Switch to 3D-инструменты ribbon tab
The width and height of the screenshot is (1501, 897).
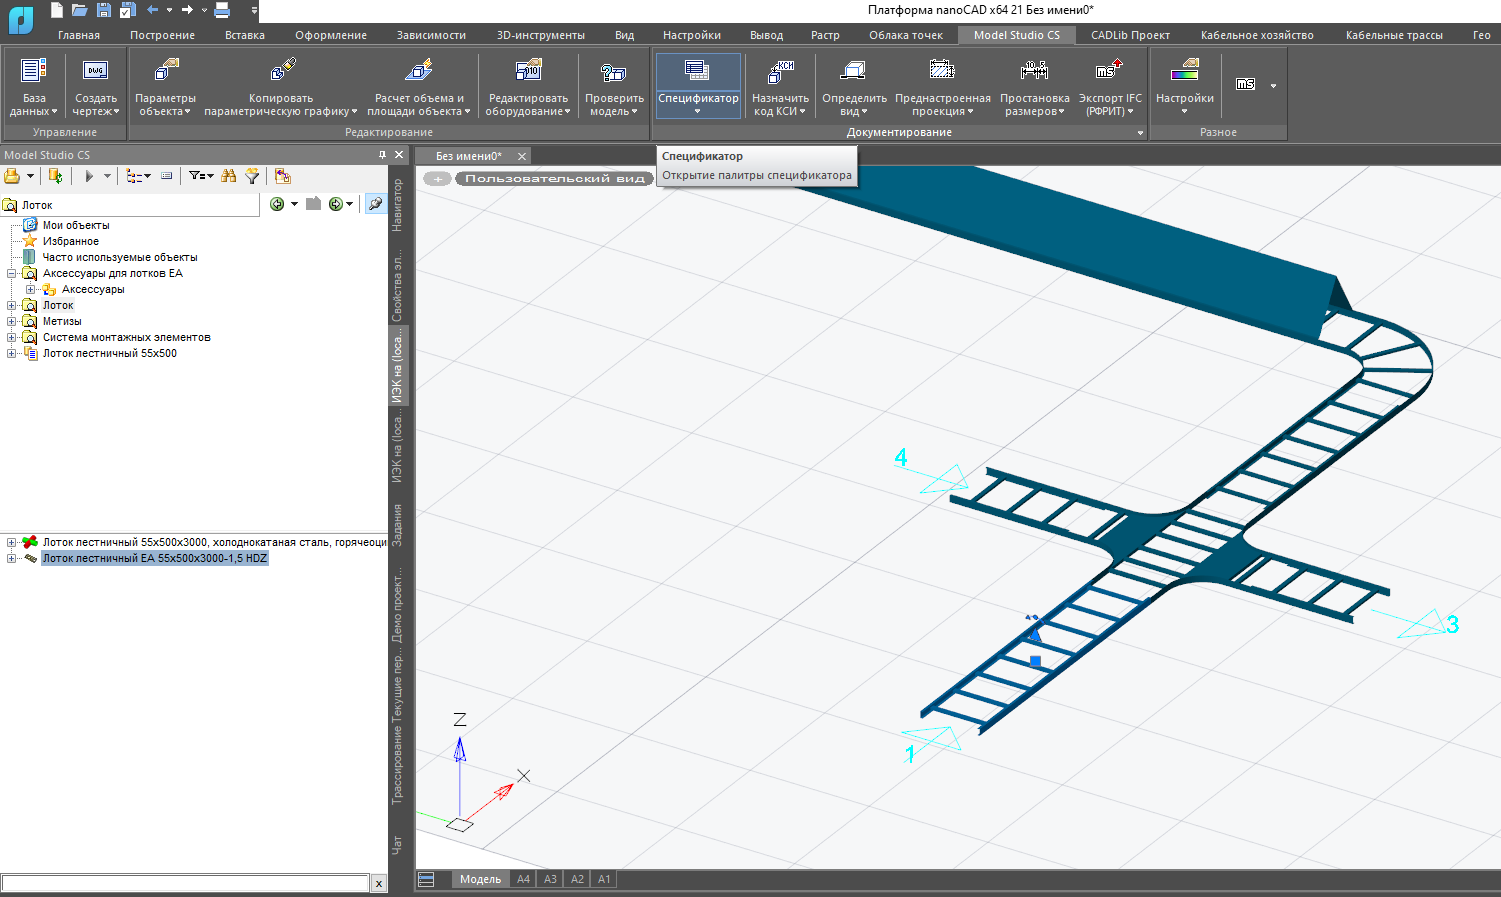click(x=541, y=35)
